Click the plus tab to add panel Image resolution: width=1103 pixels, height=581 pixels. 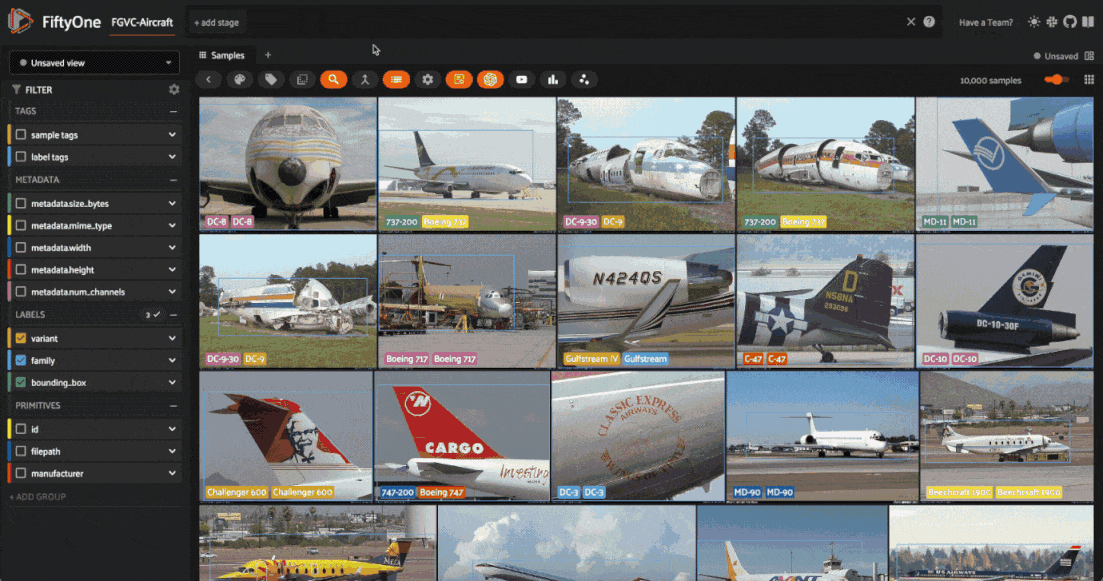click(267, 56)
